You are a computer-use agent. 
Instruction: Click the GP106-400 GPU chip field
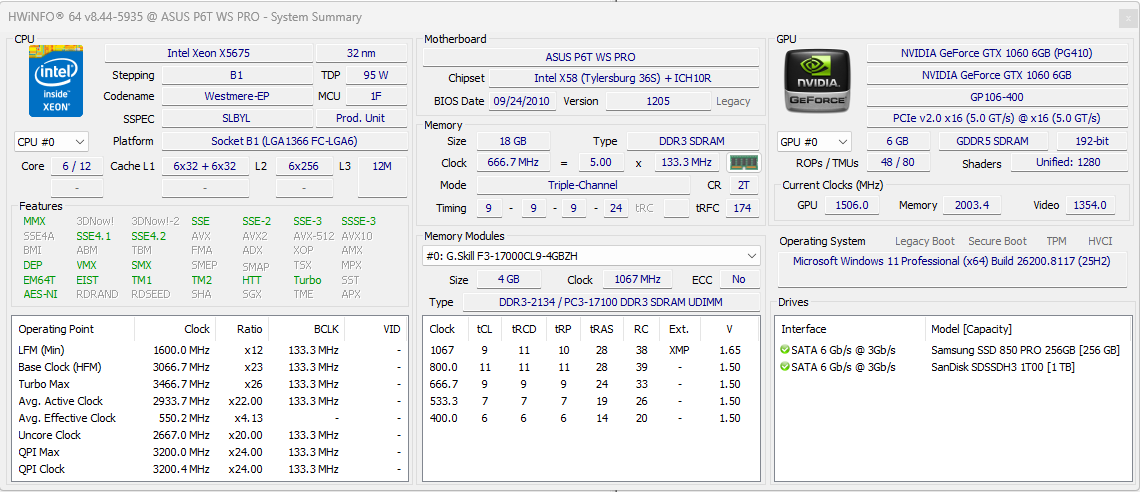[x=996, y=97]
